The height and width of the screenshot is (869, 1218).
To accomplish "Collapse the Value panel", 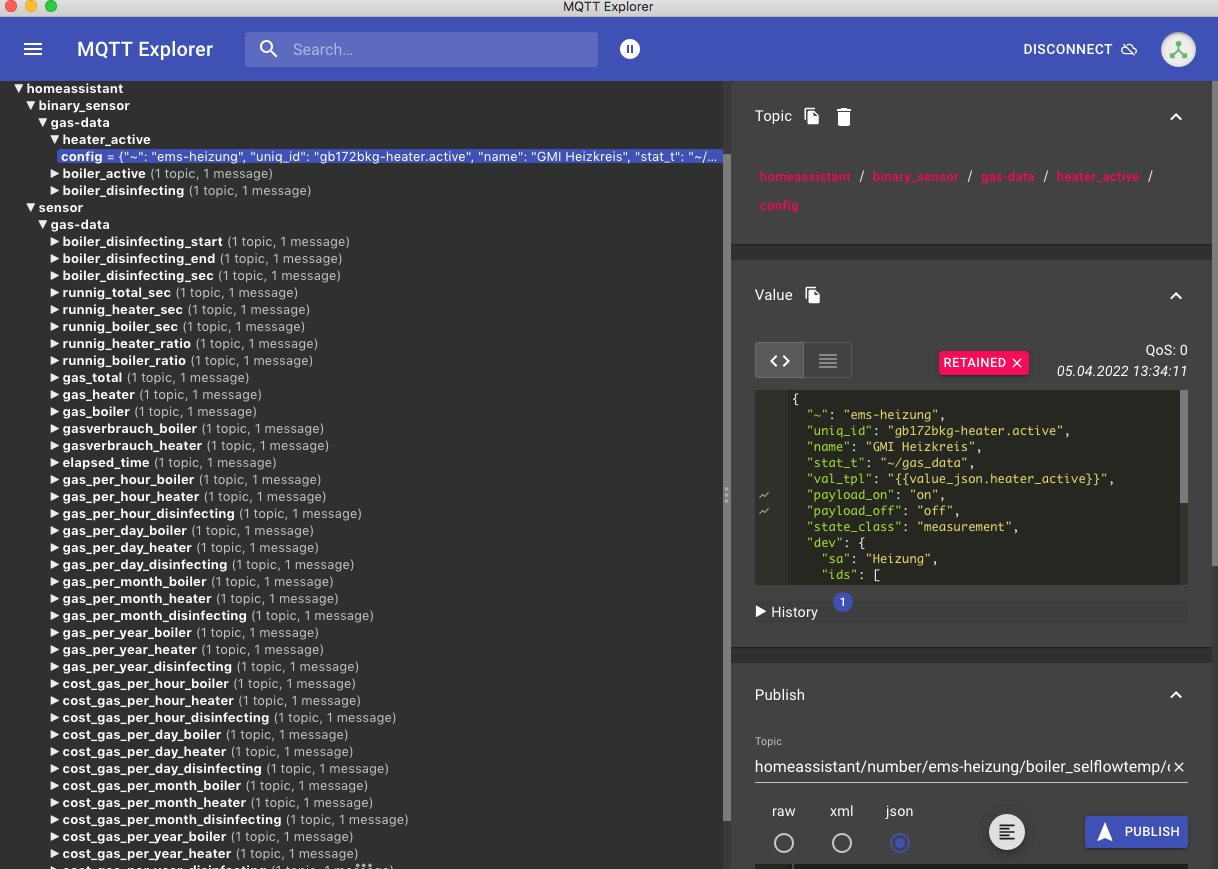I will coord(1176,296).
